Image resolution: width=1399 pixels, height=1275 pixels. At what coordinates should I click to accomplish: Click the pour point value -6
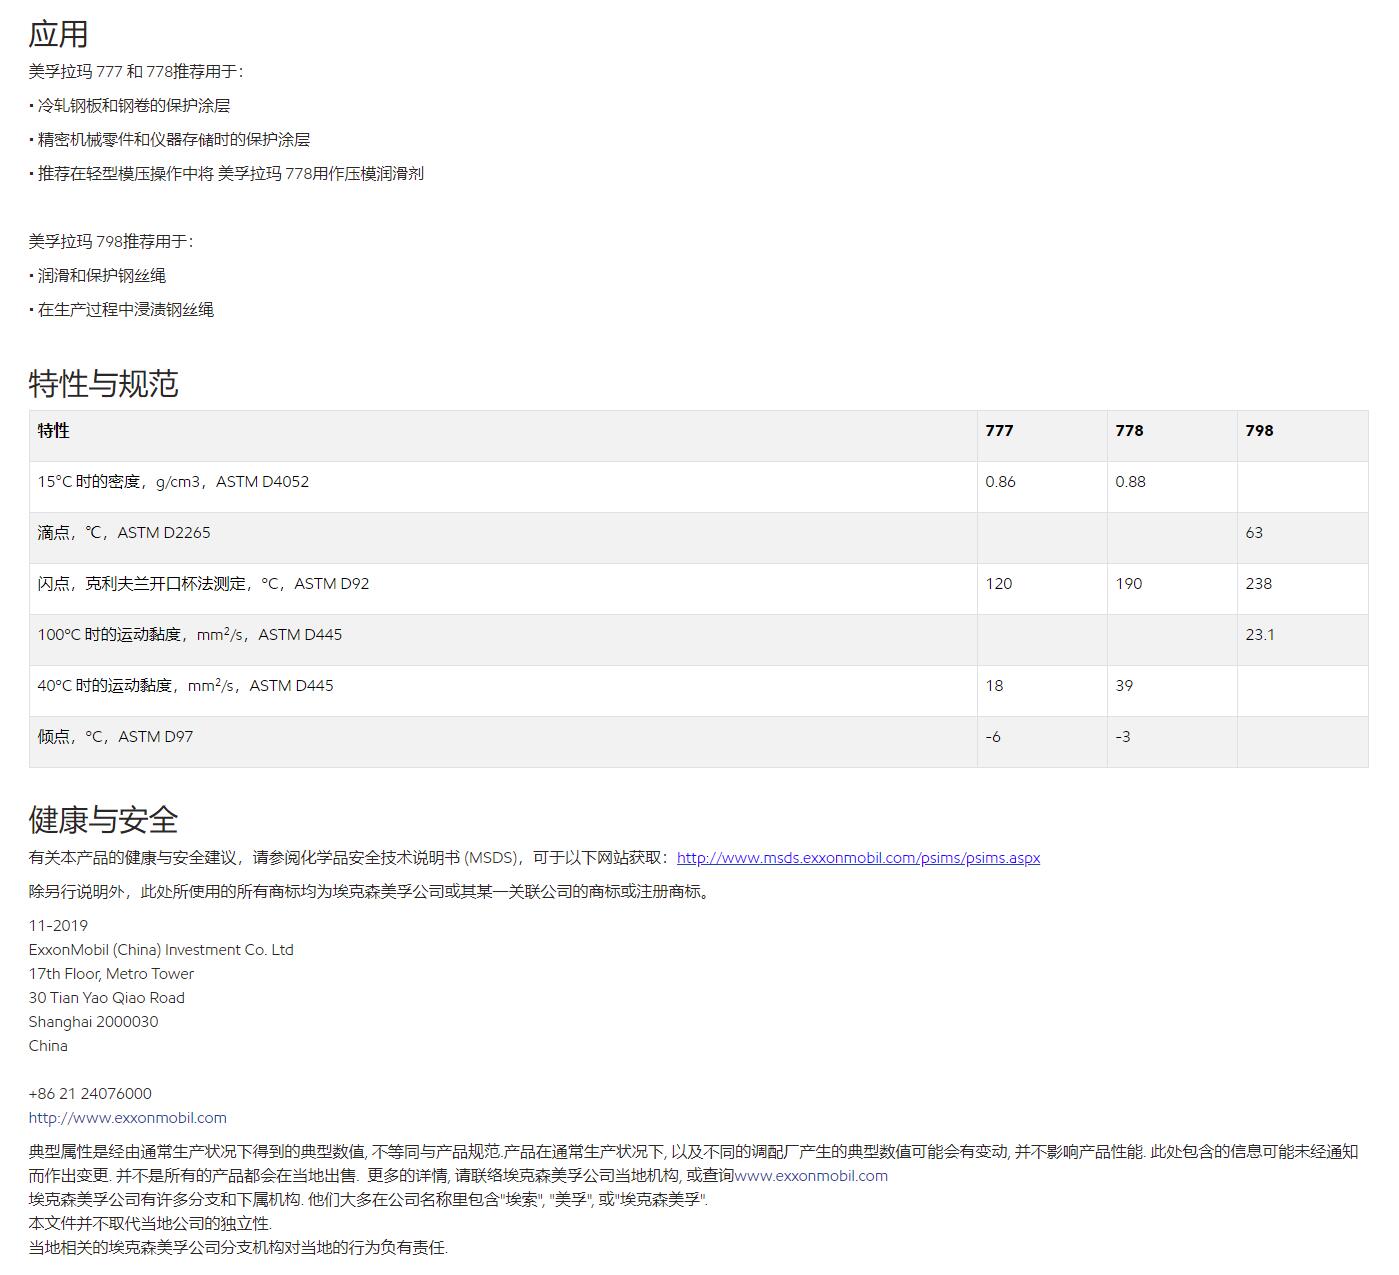click(993, 737)
